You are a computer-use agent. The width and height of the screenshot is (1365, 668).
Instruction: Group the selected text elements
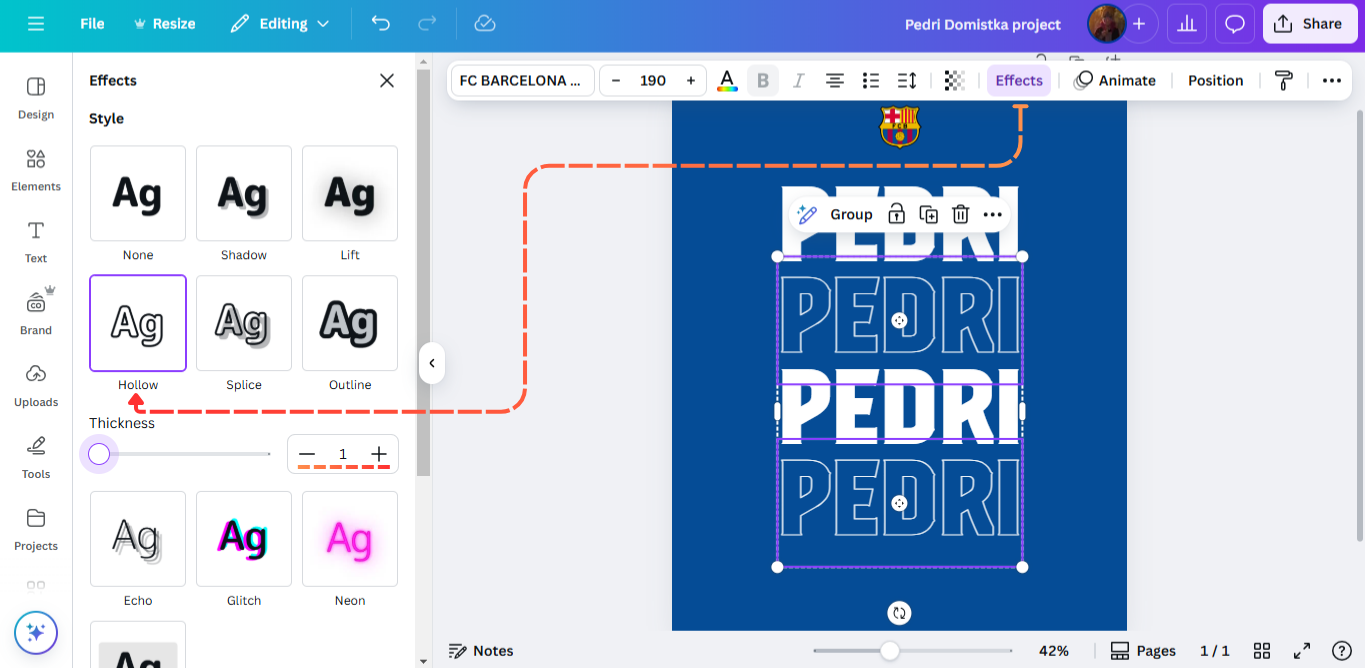coord(851,214)
